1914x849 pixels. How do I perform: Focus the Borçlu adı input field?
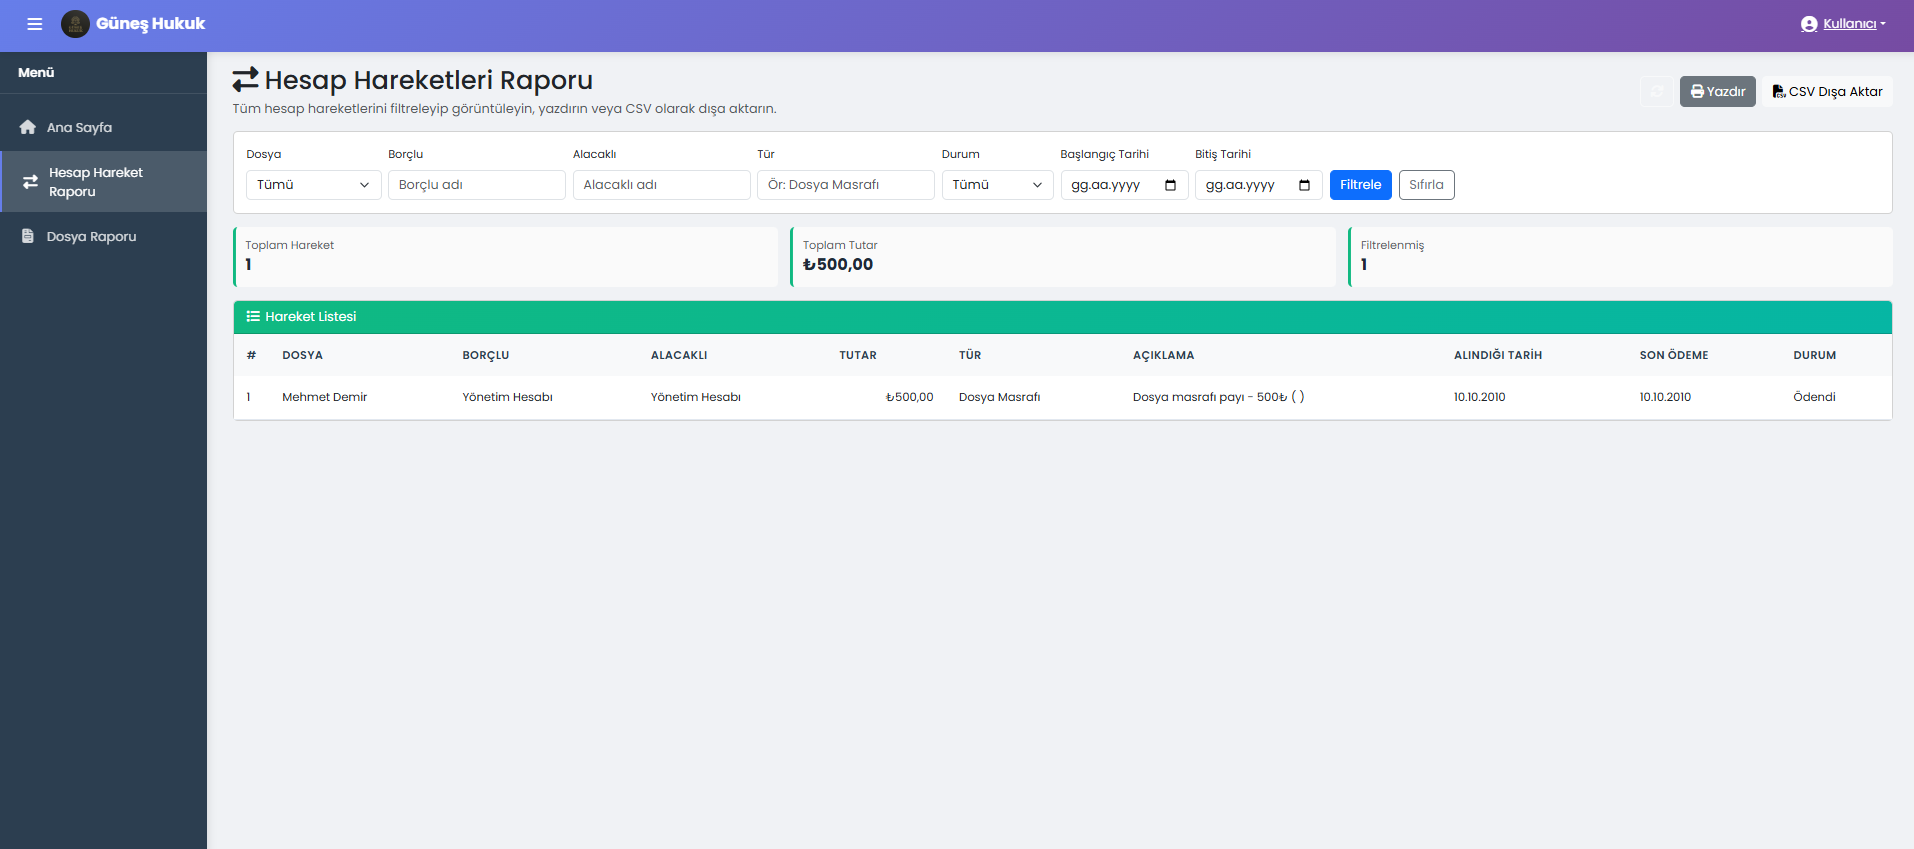coord(476,185)
